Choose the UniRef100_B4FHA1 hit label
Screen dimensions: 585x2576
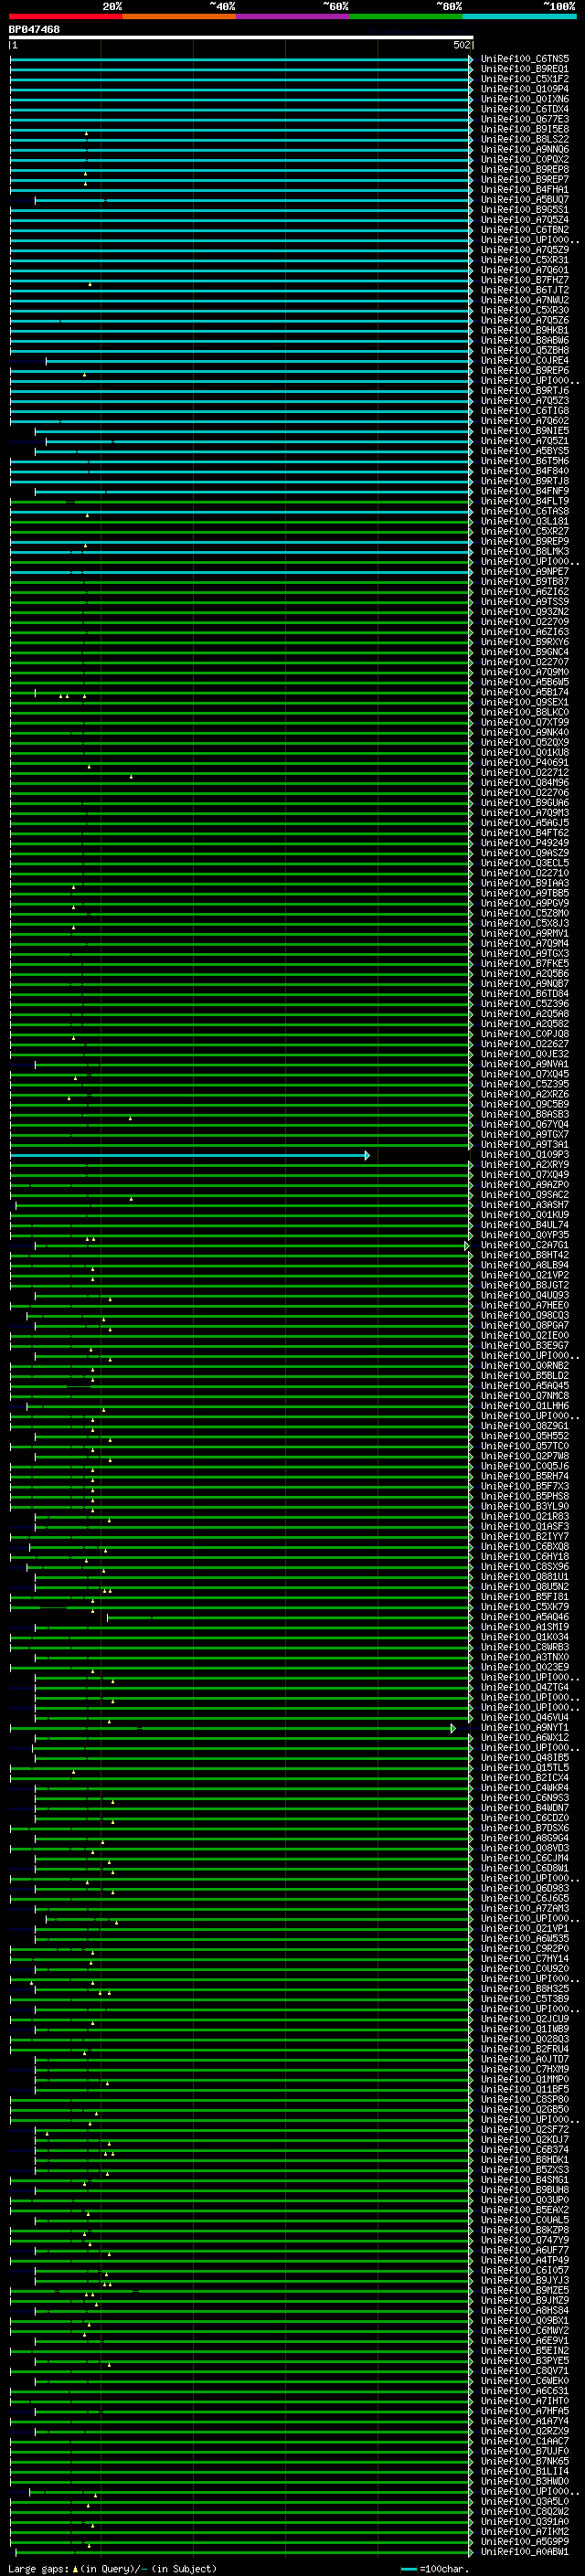[525, 190]
